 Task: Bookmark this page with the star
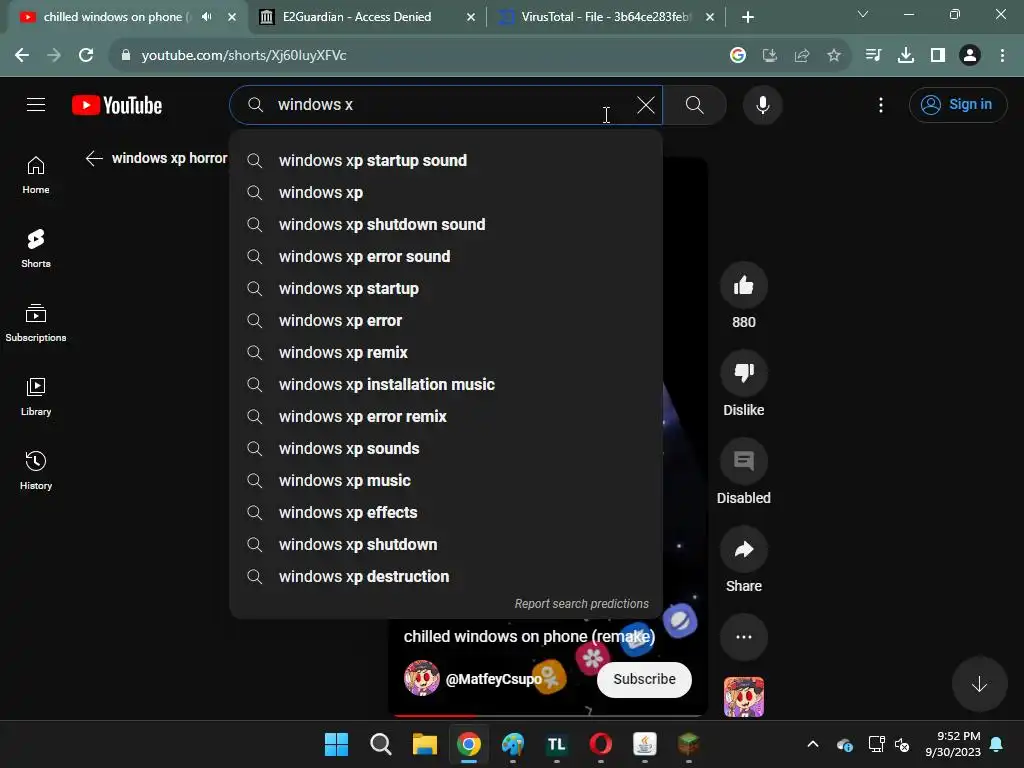833,56
